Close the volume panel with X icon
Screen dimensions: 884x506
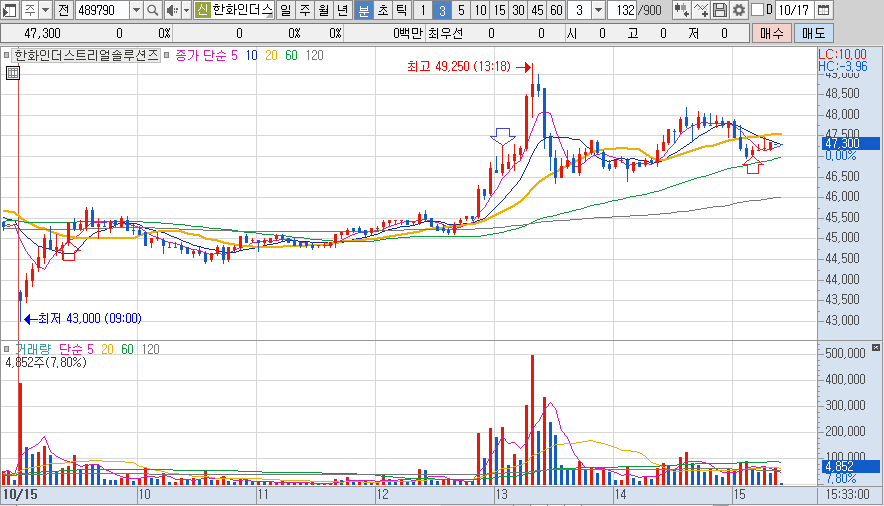point(876,348)
